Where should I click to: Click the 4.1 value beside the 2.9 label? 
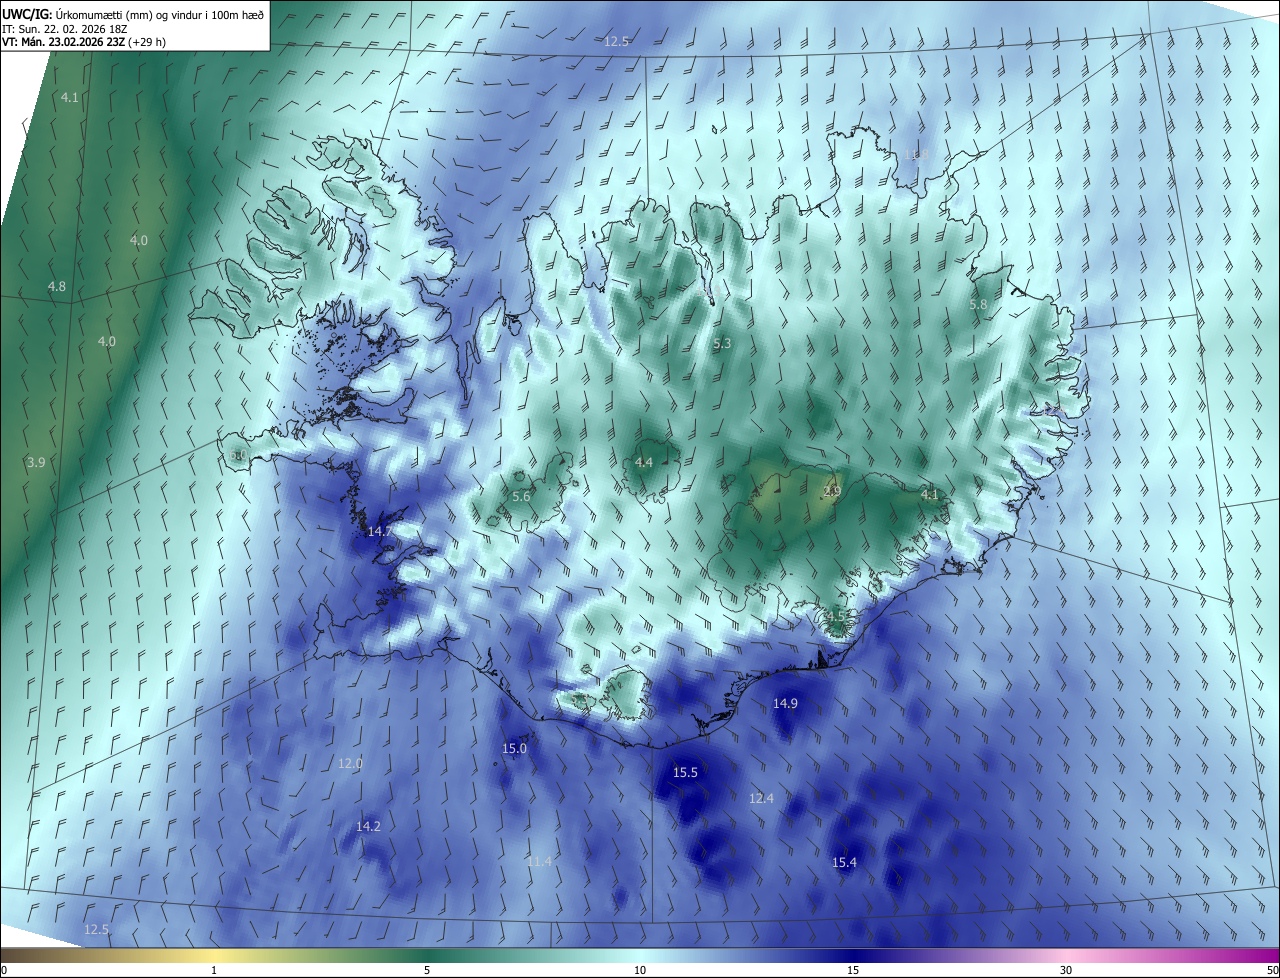pyautogui.click(x=930, y=495)
